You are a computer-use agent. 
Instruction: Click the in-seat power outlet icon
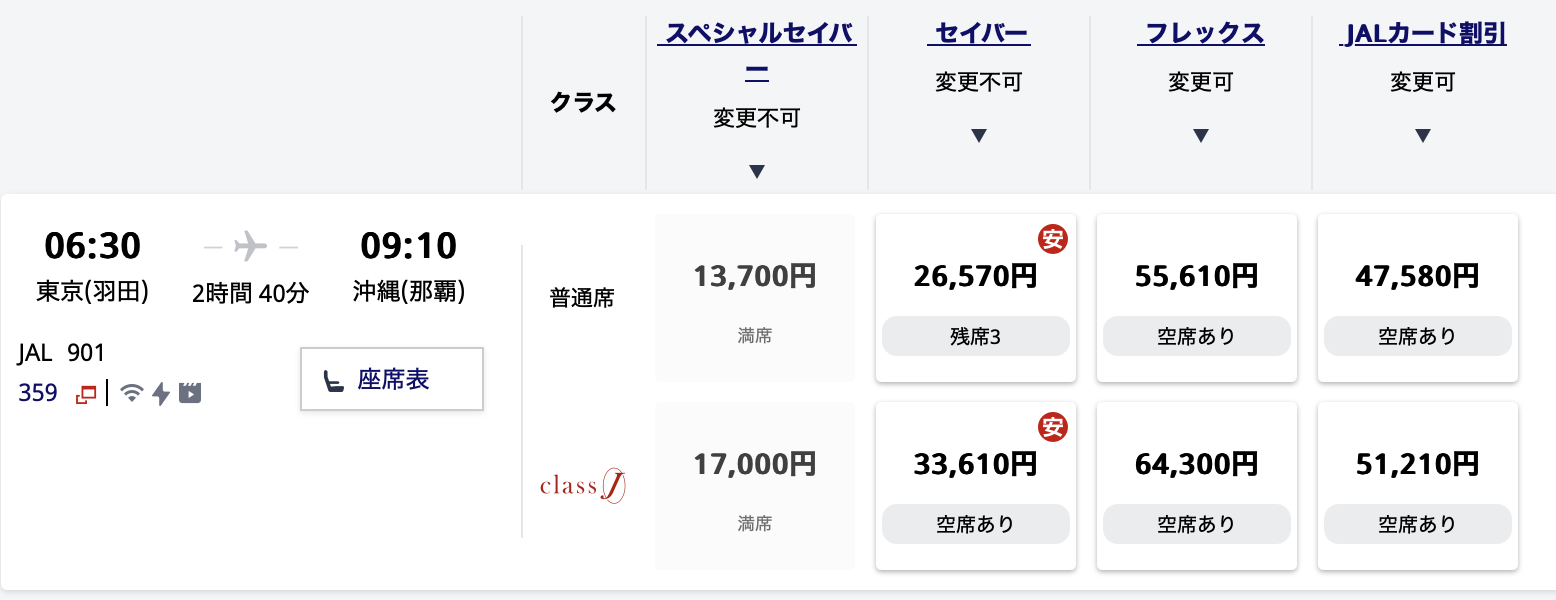click(160, 393)
